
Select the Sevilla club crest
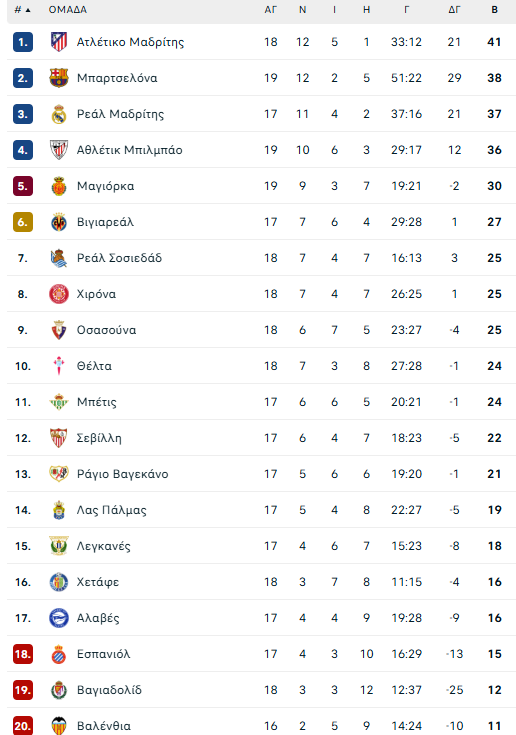click(59, 438)
